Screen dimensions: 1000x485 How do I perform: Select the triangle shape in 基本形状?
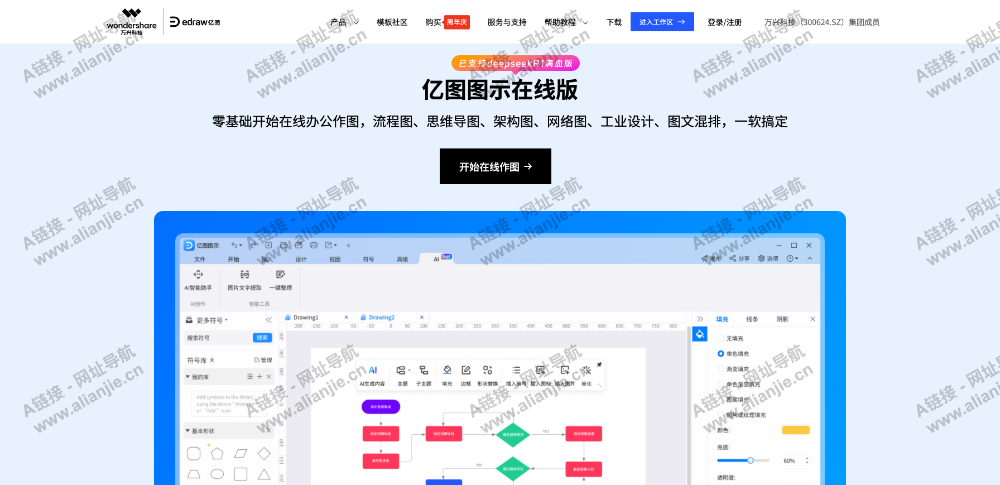264,474
